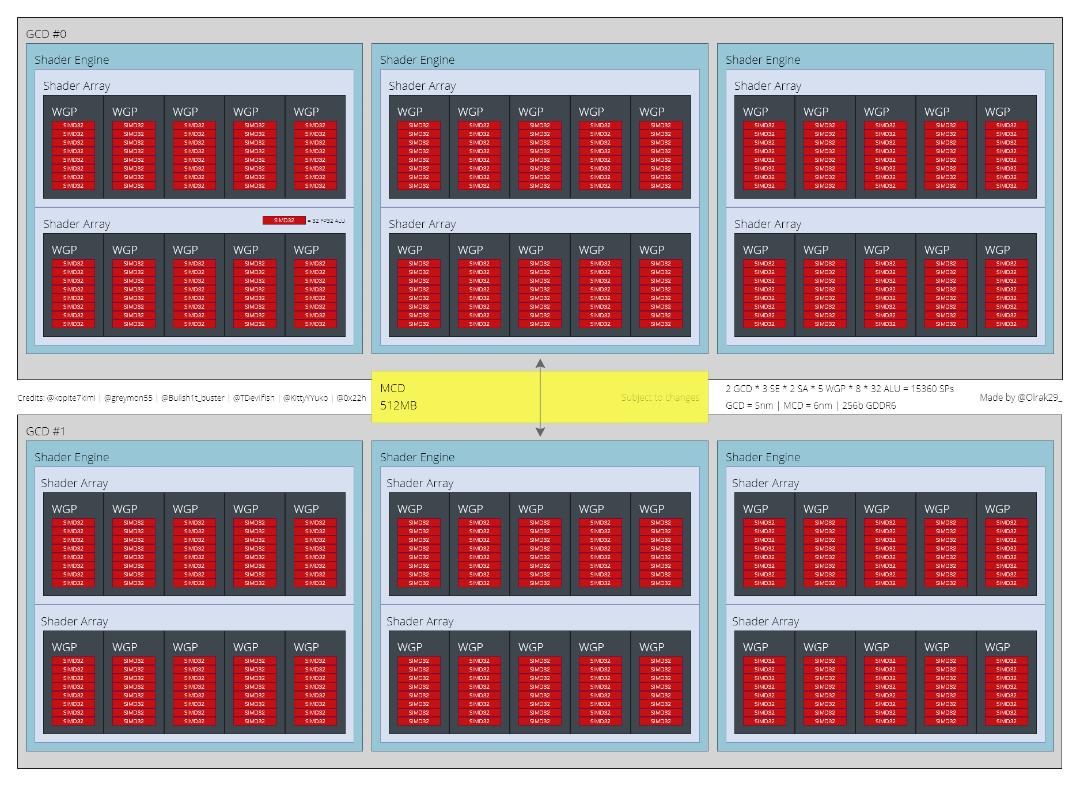
Task: Select the yellow MCD 512MB block
Action: (540, 397)
